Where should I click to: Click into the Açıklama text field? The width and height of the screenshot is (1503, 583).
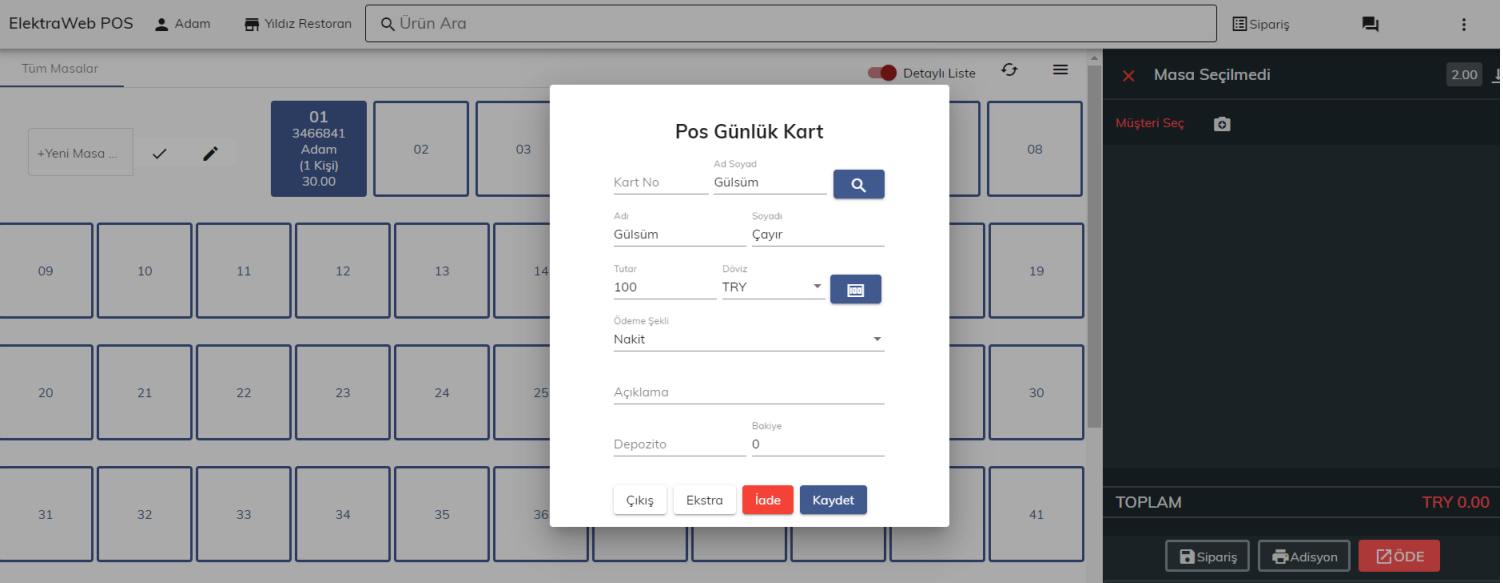748,392
